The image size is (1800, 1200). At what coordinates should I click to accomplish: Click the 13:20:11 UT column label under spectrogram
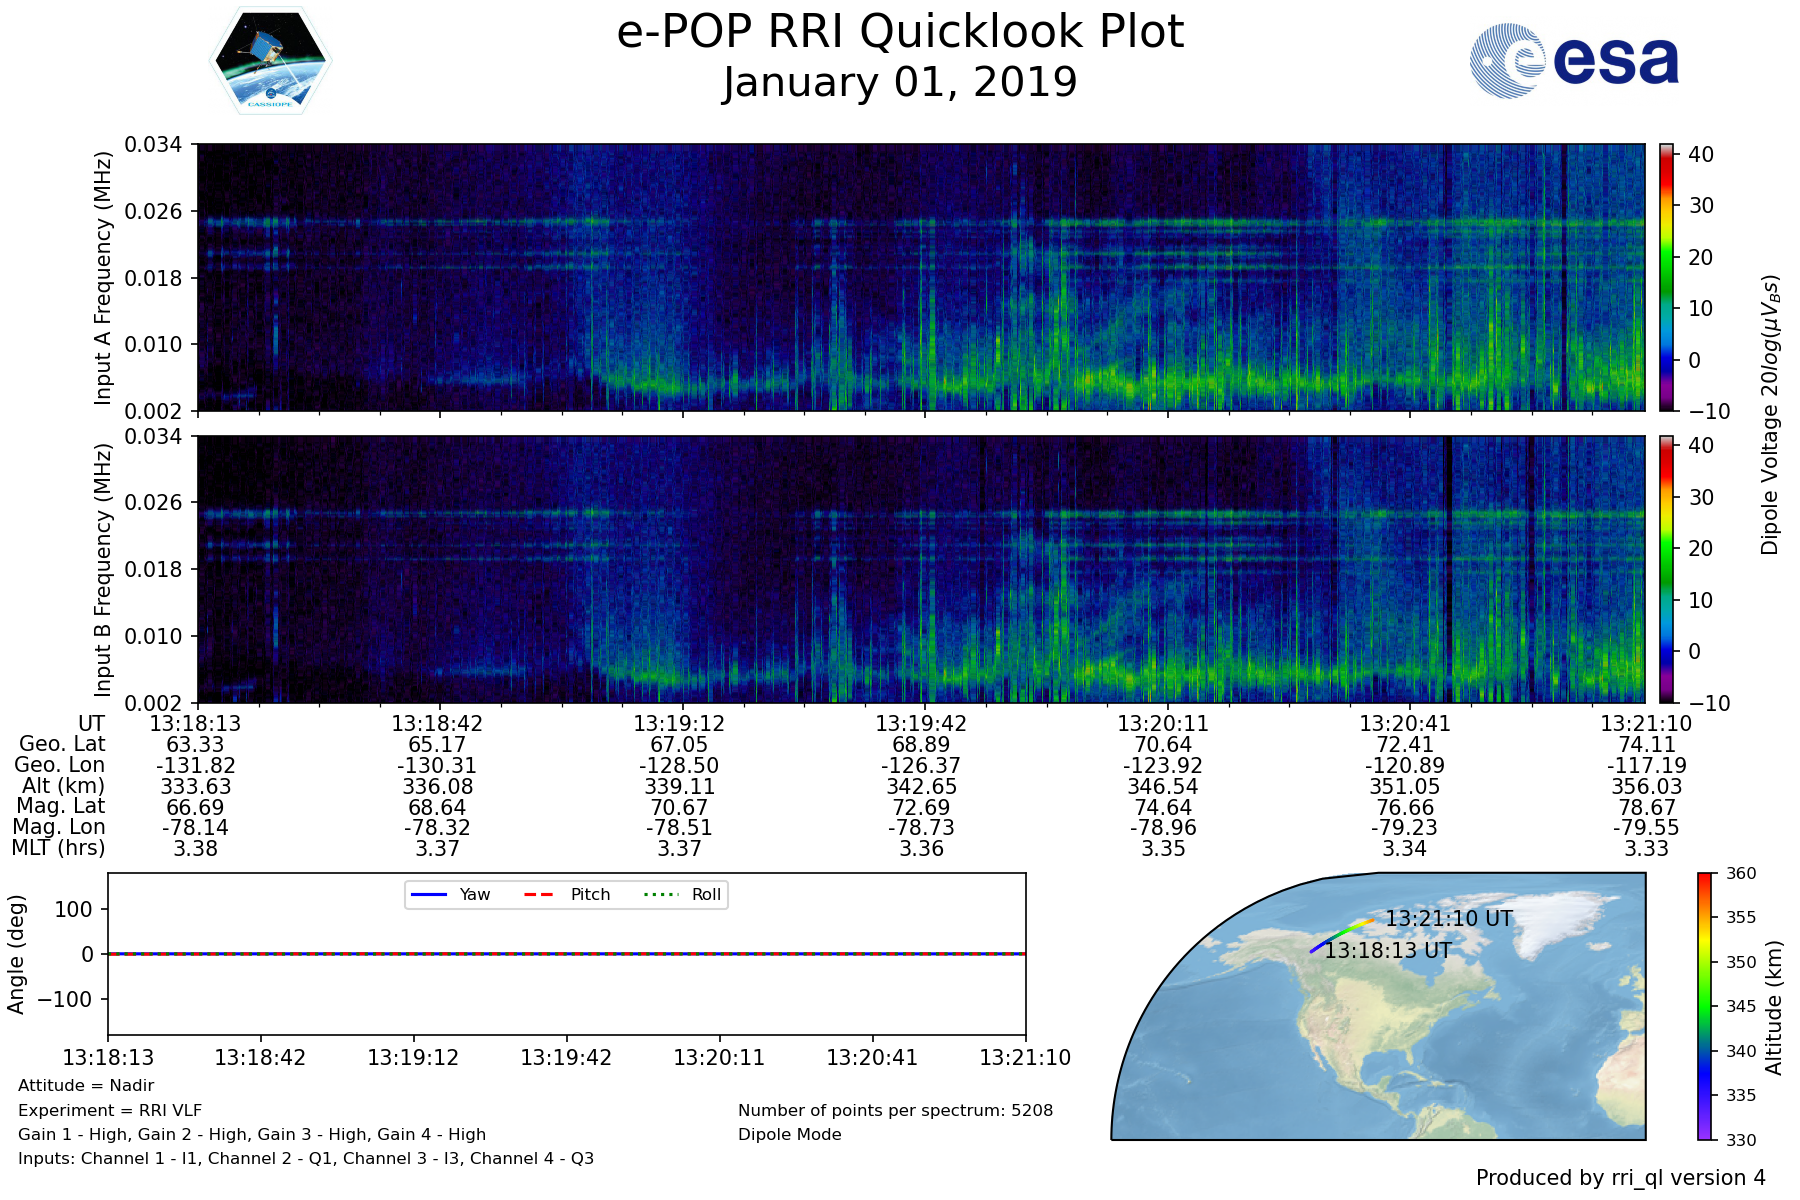click(x=1162, y=723)
